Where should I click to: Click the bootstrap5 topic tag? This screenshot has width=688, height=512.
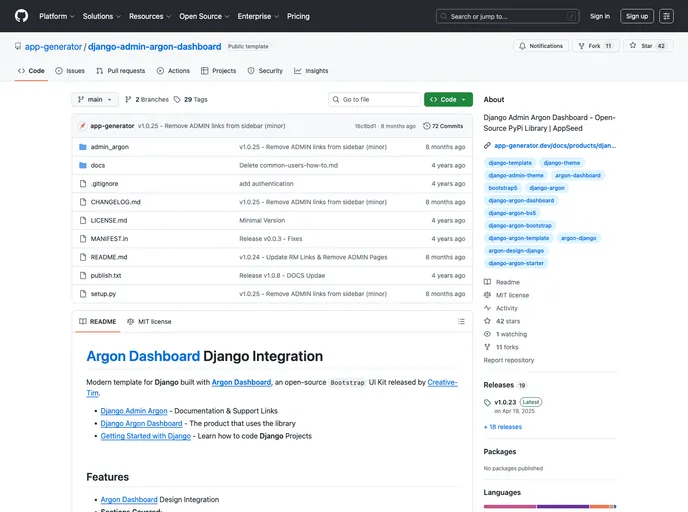tap(503, 188)
